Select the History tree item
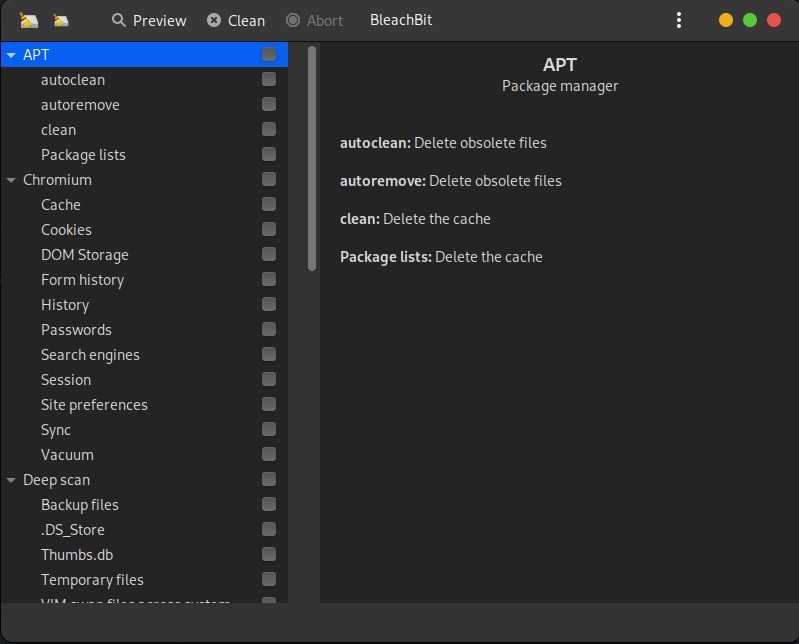The height and width of the screenshot is (644, 799). click(x=65, y=305)
